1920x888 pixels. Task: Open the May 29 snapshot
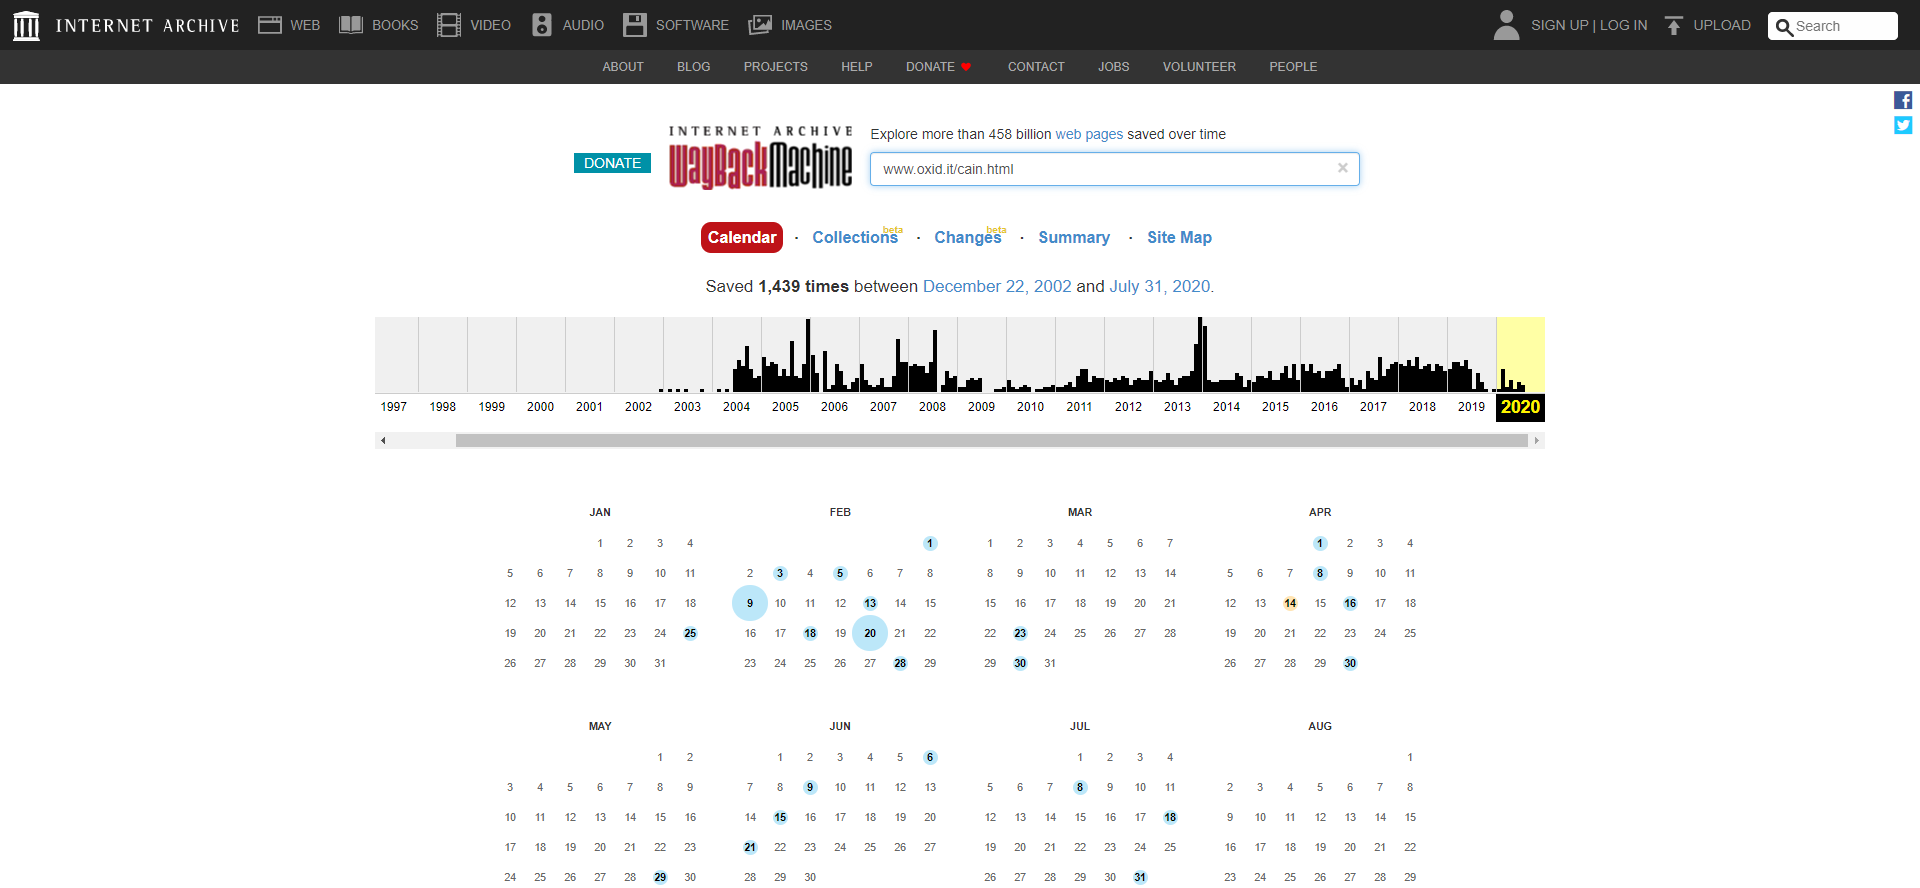coord(660,877)
